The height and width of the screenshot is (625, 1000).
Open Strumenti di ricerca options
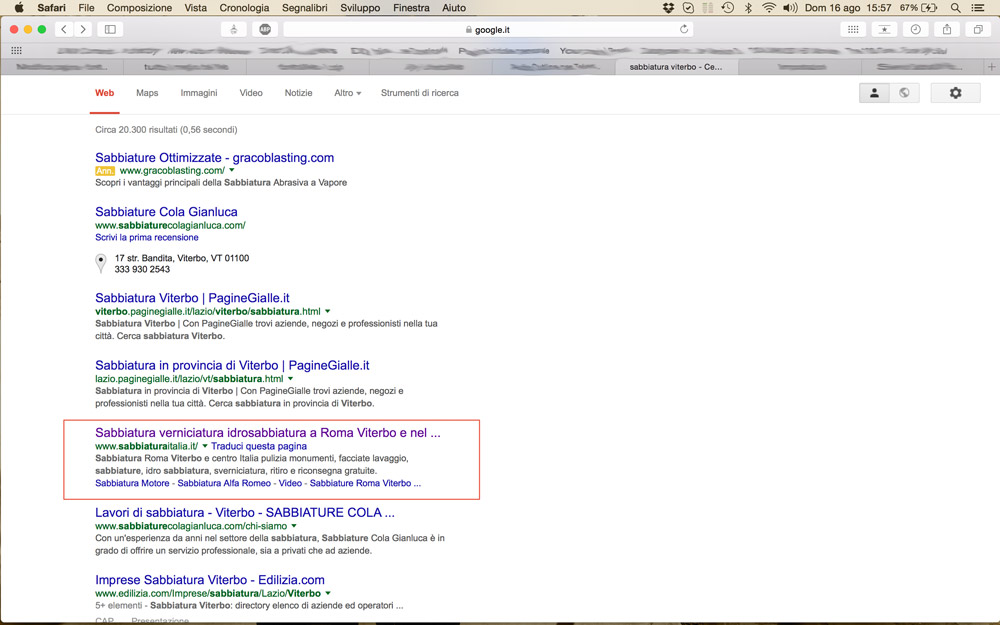[420, 93]
